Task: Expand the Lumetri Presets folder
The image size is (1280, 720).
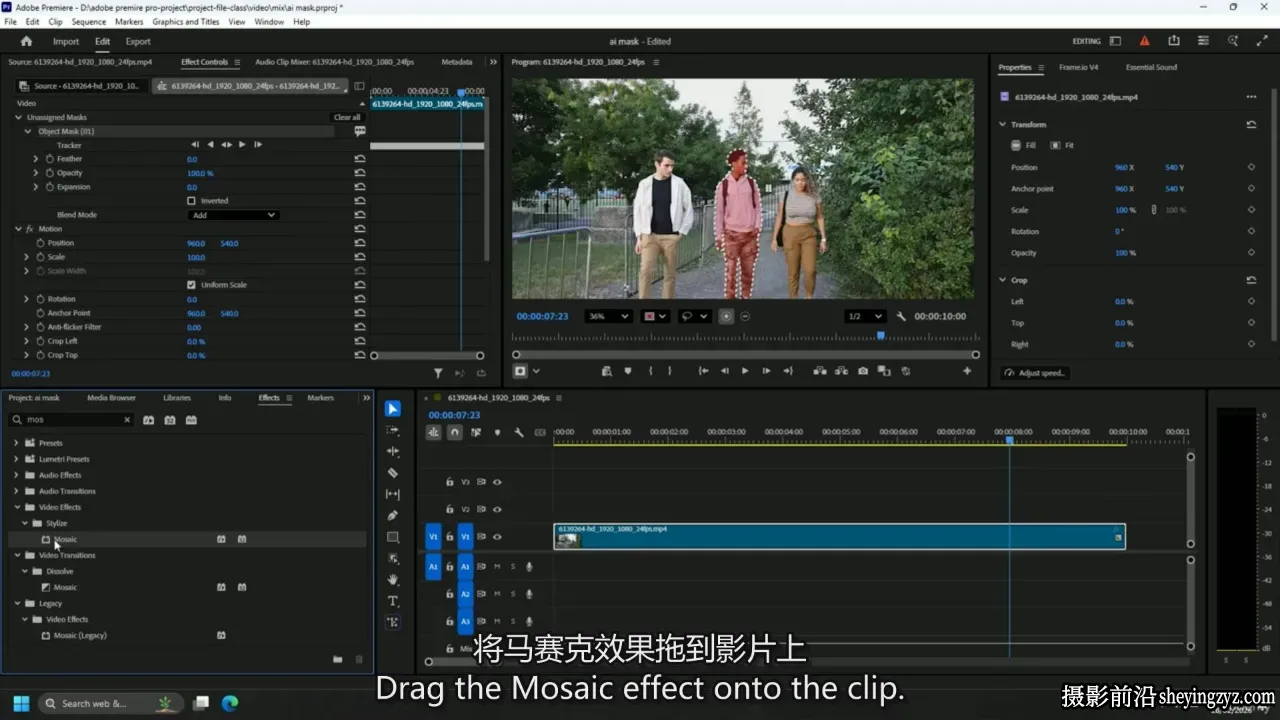Action: click(x=16, y=459)
